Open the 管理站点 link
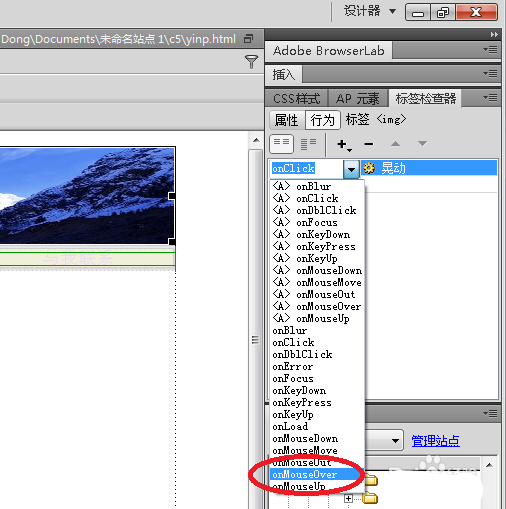The width and height of the screenshot is (506, 509). tap(435, 441)
